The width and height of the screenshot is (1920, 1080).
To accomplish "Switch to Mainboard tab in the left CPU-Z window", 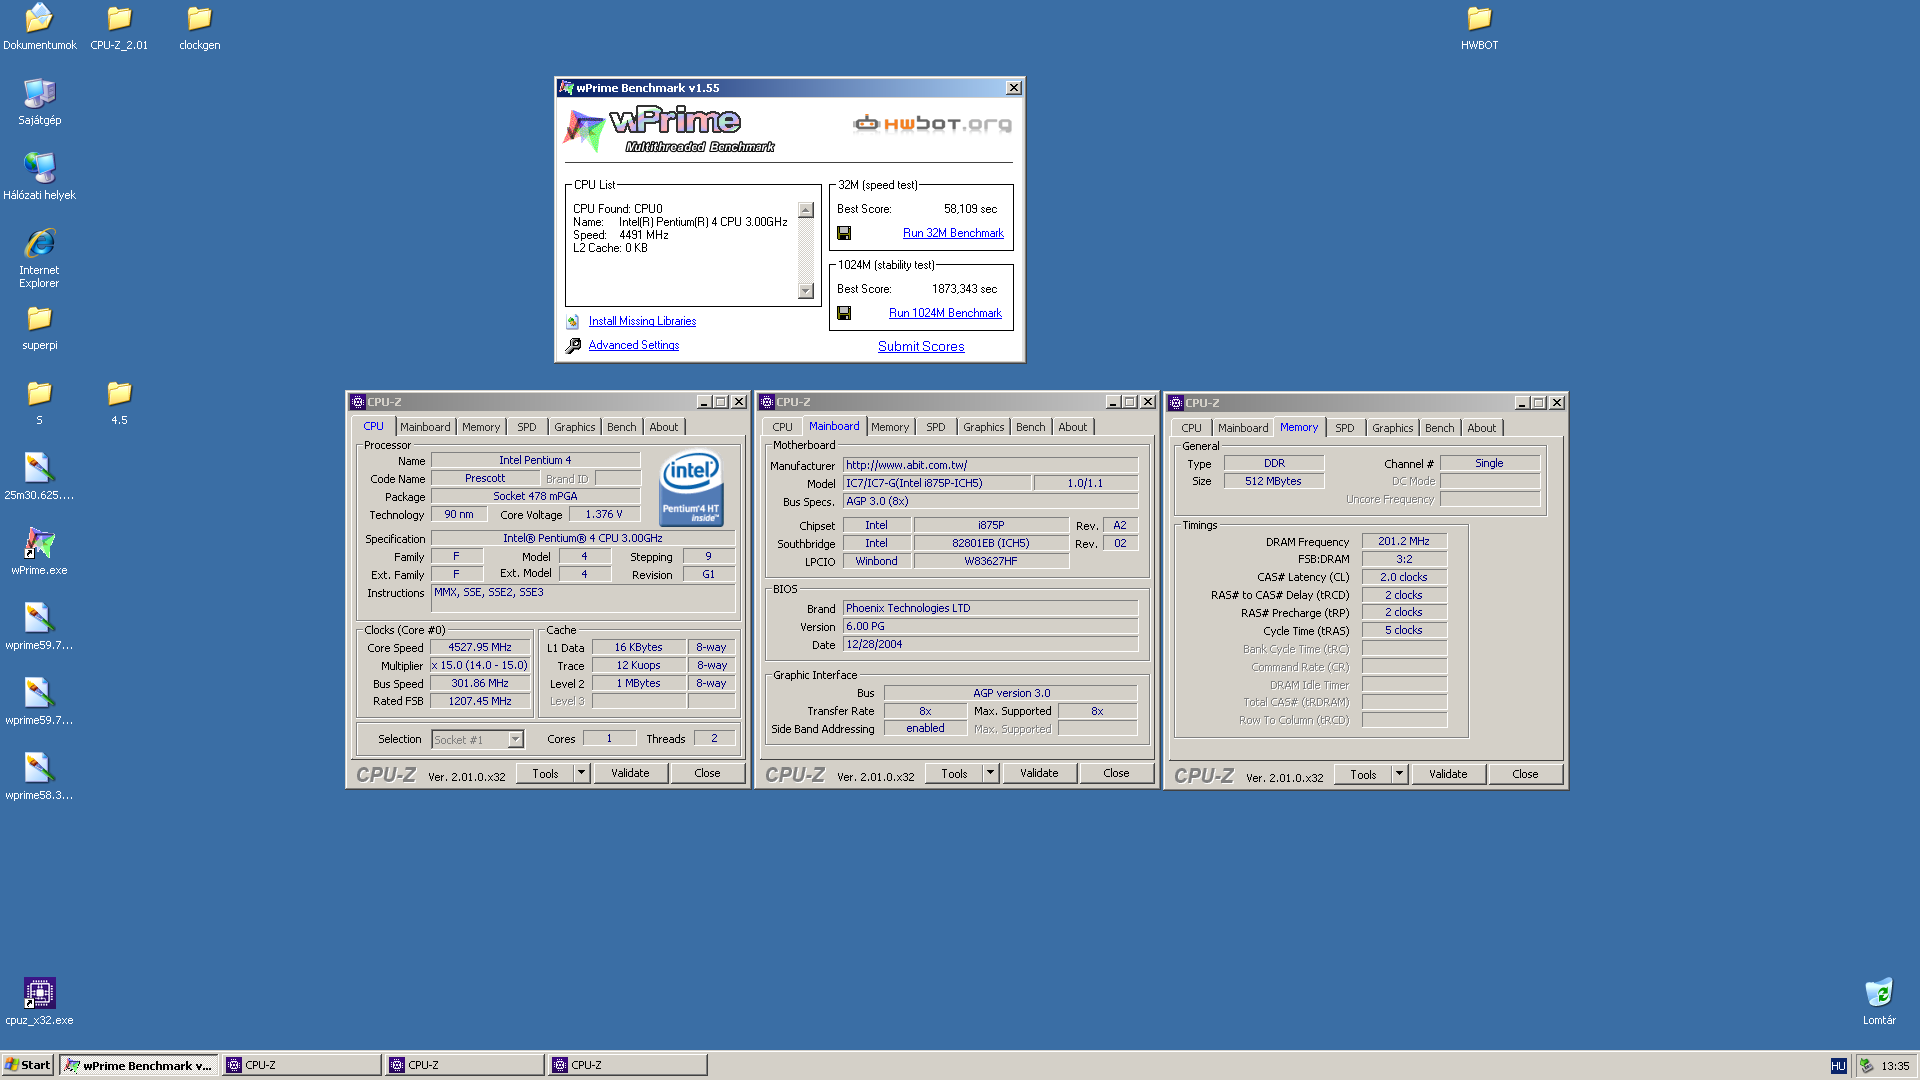I will click(x=425, y=427).
